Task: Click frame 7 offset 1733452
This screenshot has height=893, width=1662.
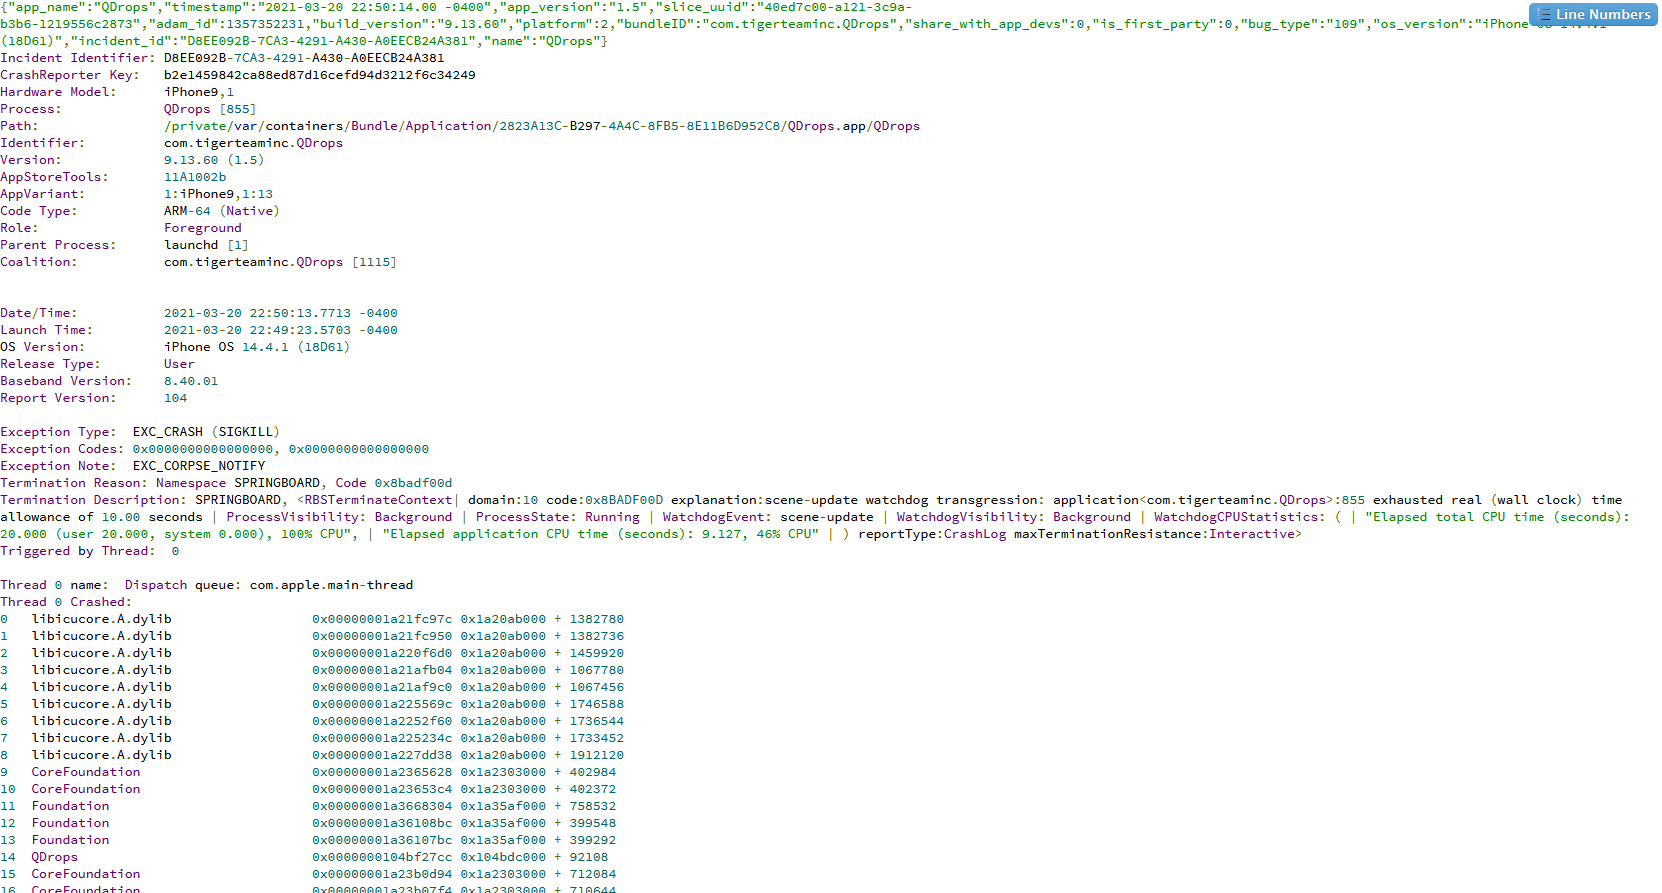Action: click(597, 738)
